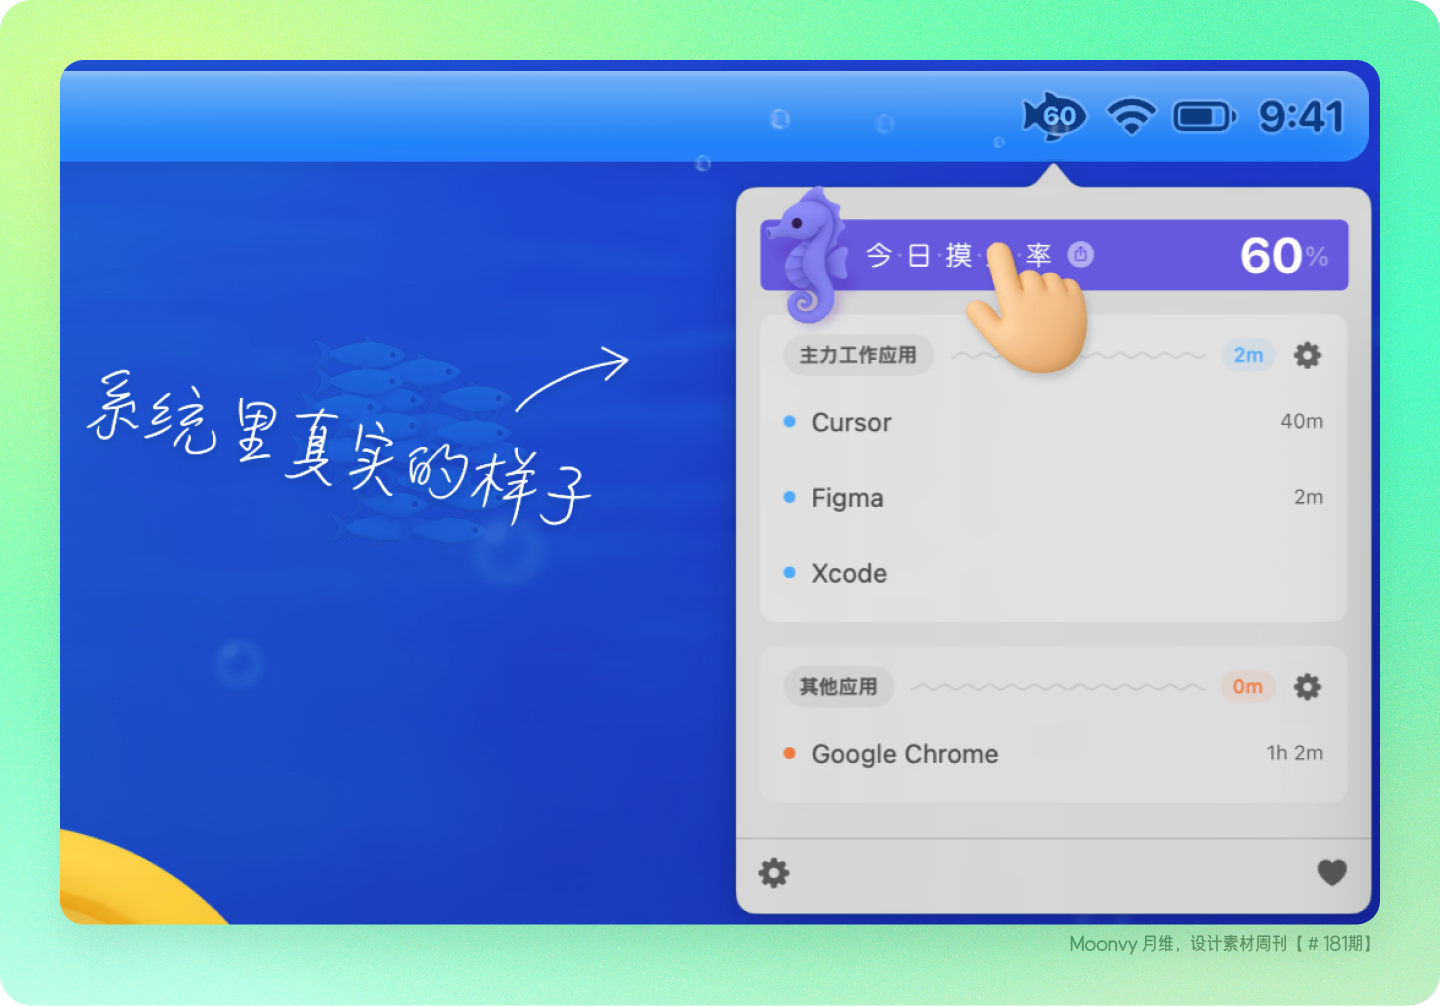
Task: Click the blue dot beside Cursor
Action: [x=789, y=422]
